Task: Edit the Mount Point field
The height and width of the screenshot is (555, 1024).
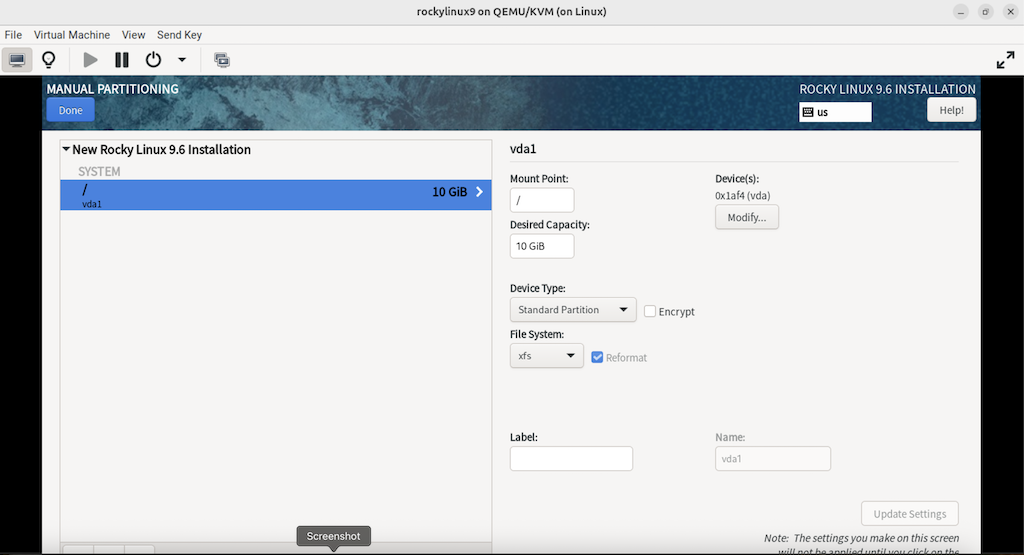Action: click(542, 200)
